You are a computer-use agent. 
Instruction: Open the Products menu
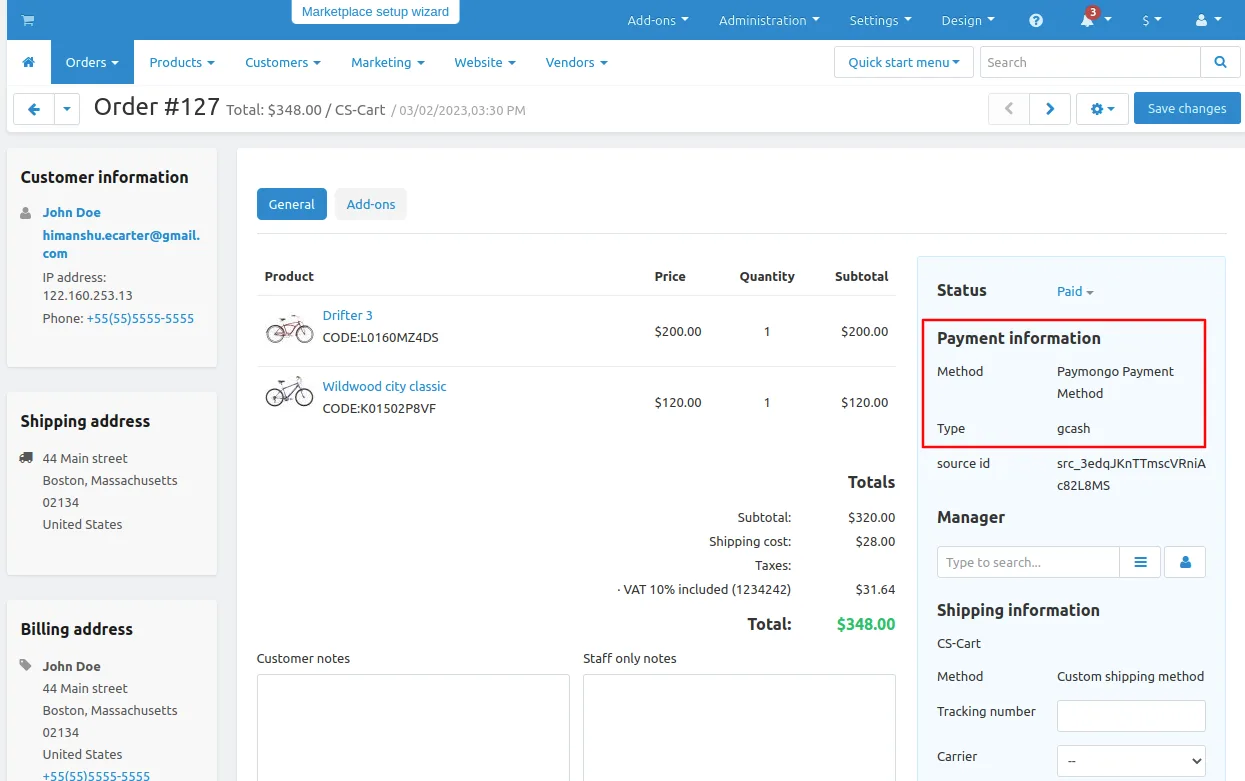pos(182,62)
